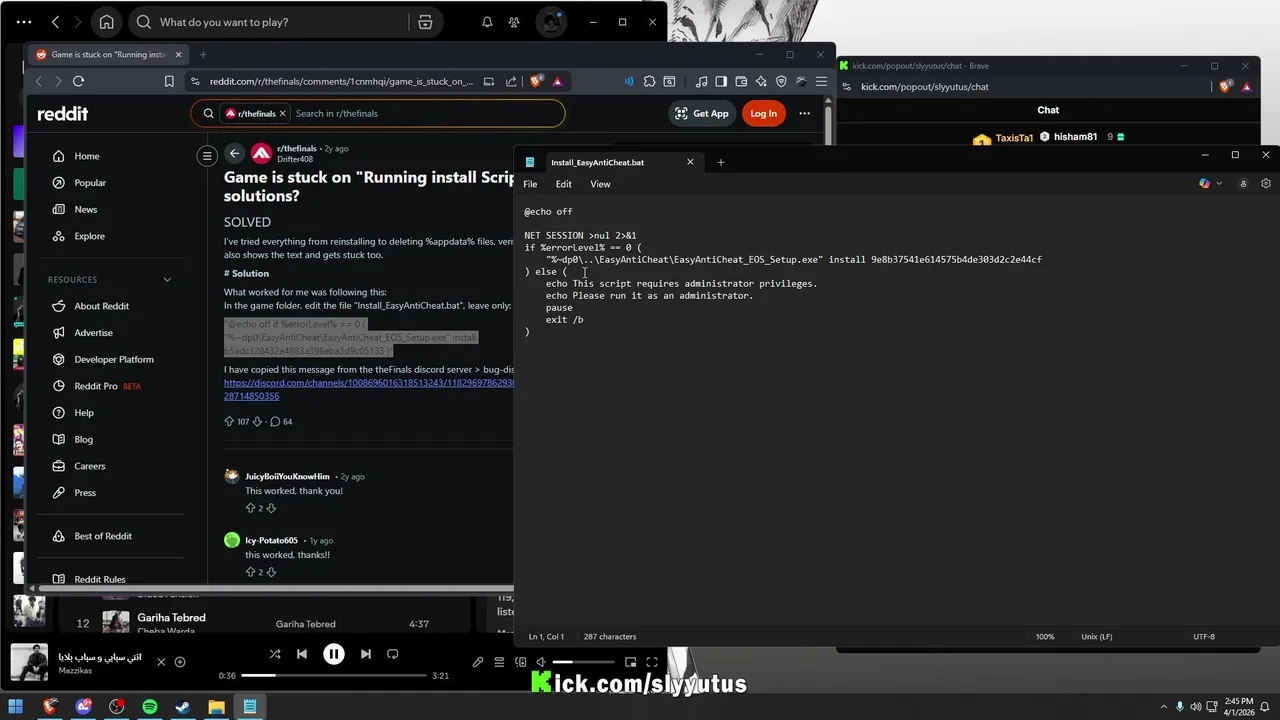Hide current song with X icon
This screenshot has width=1280, height=720.
point(161,662)
